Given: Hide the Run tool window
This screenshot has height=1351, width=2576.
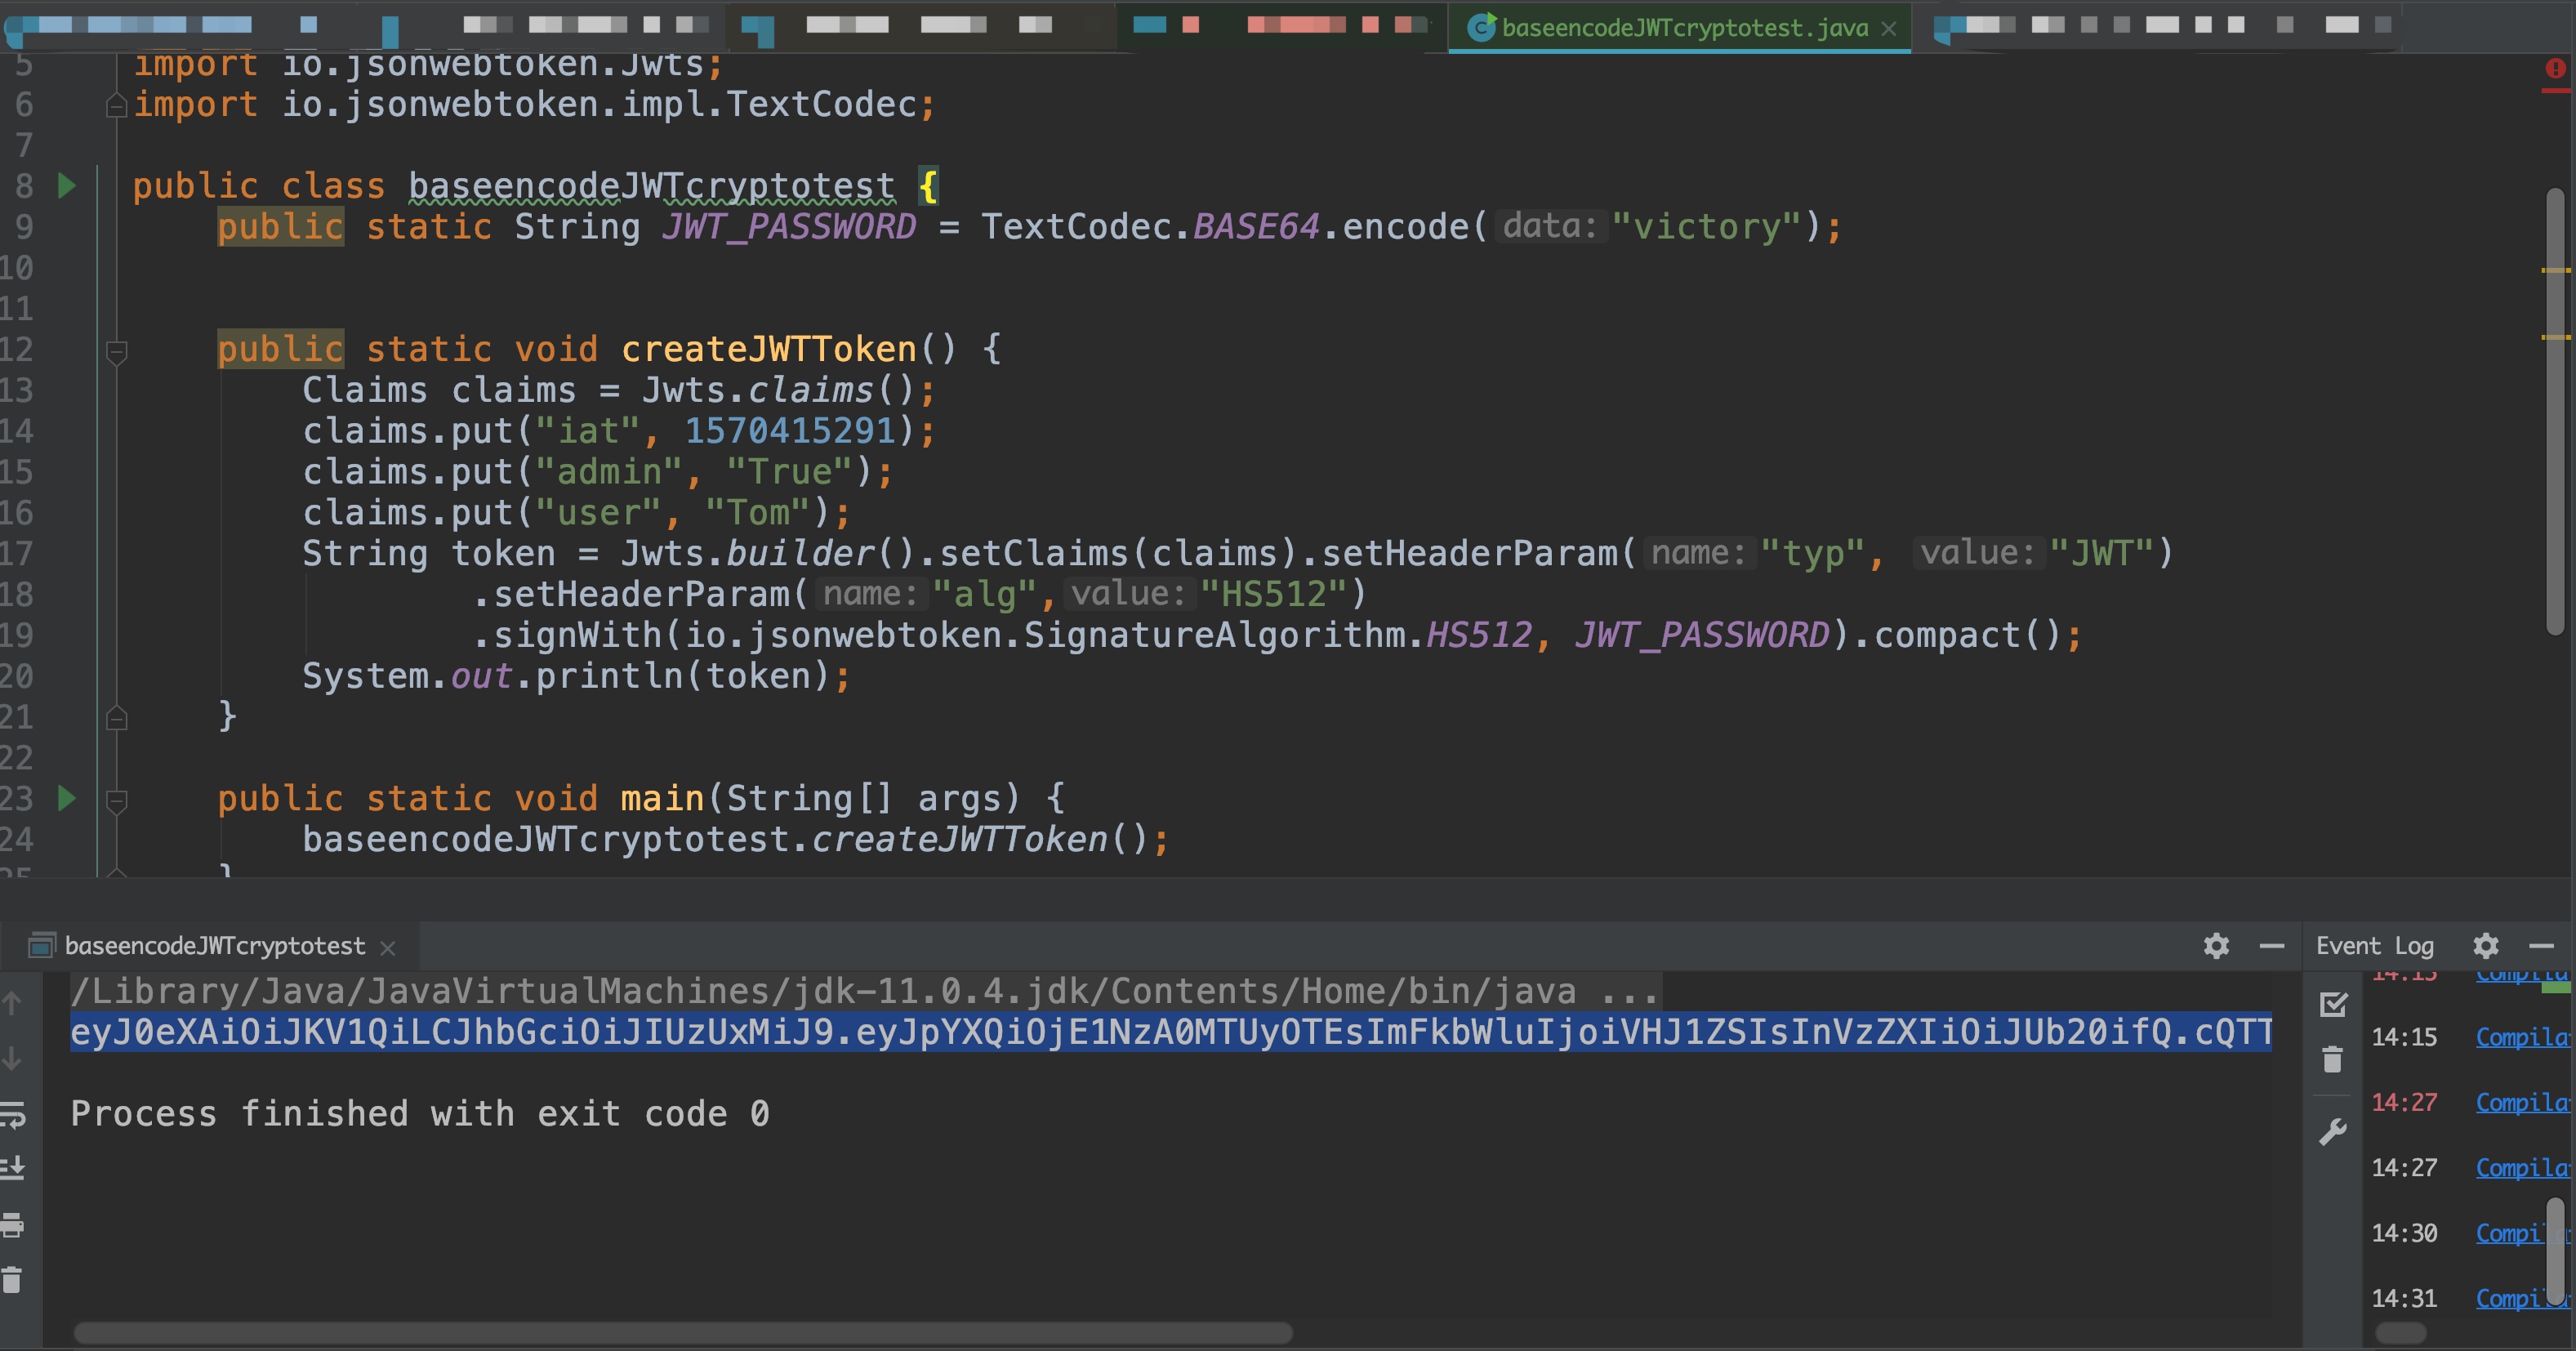Looking at the screenshot, I should pos(2271,946).
